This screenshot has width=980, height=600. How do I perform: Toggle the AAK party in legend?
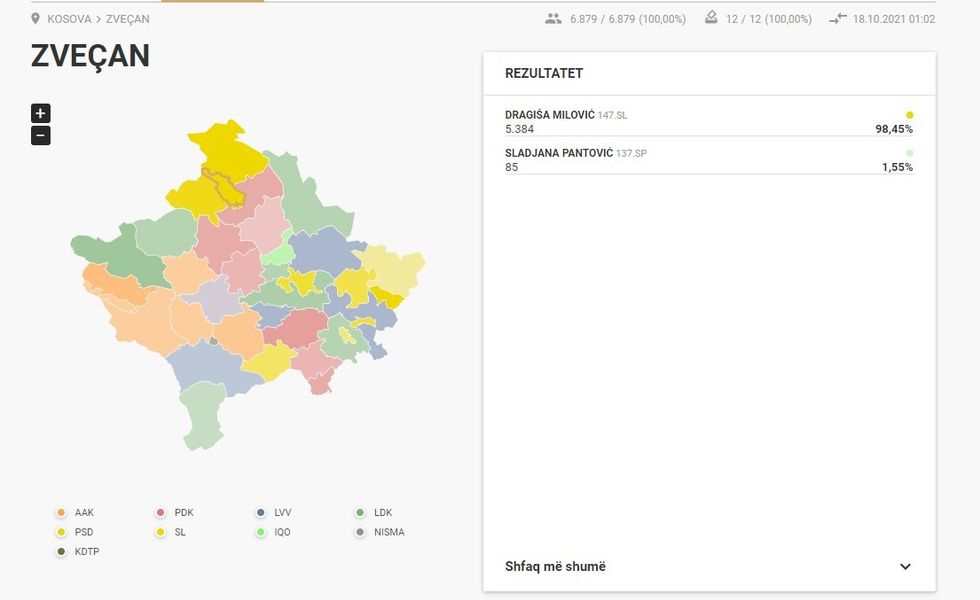pyautogui.click(x=76, y=513)
